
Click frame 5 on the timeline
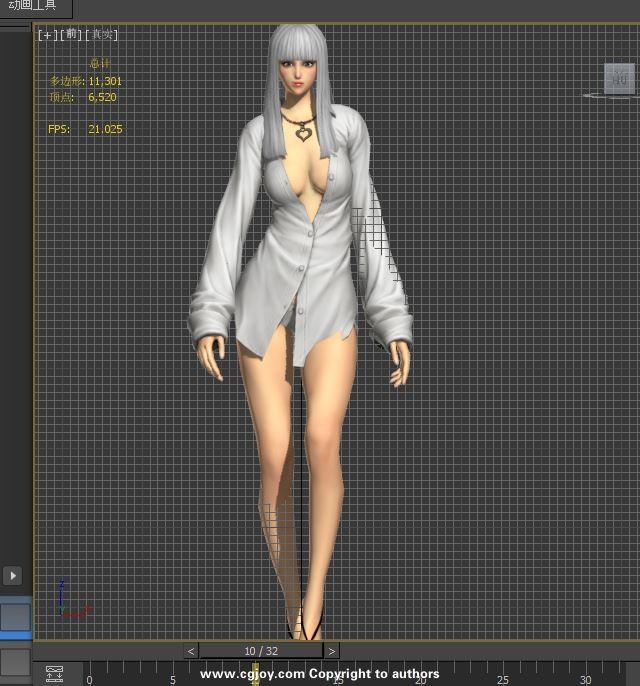point(171,675)
